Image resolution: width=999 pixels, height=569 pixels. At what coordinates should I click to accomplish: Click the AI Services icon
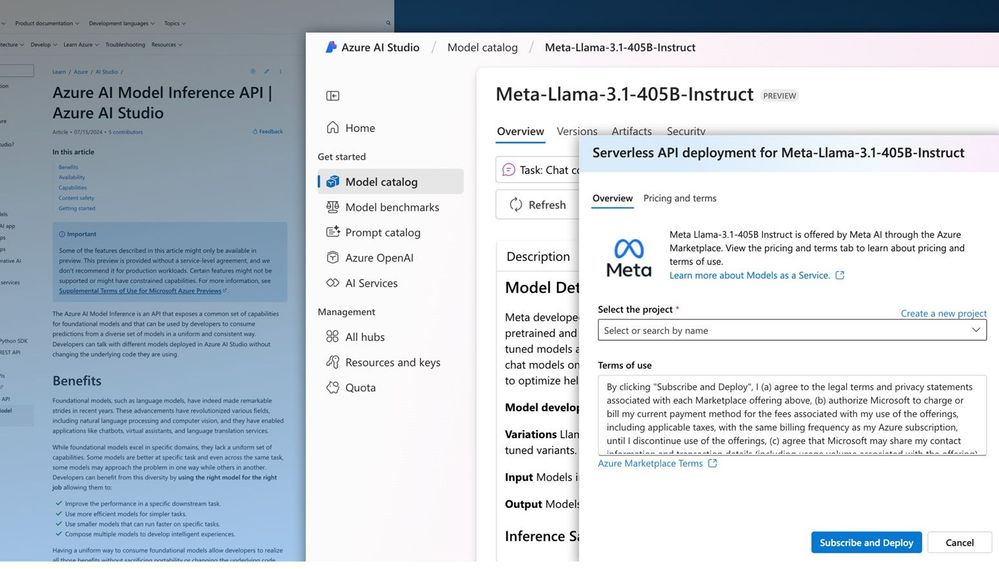[x=333, y=283]
